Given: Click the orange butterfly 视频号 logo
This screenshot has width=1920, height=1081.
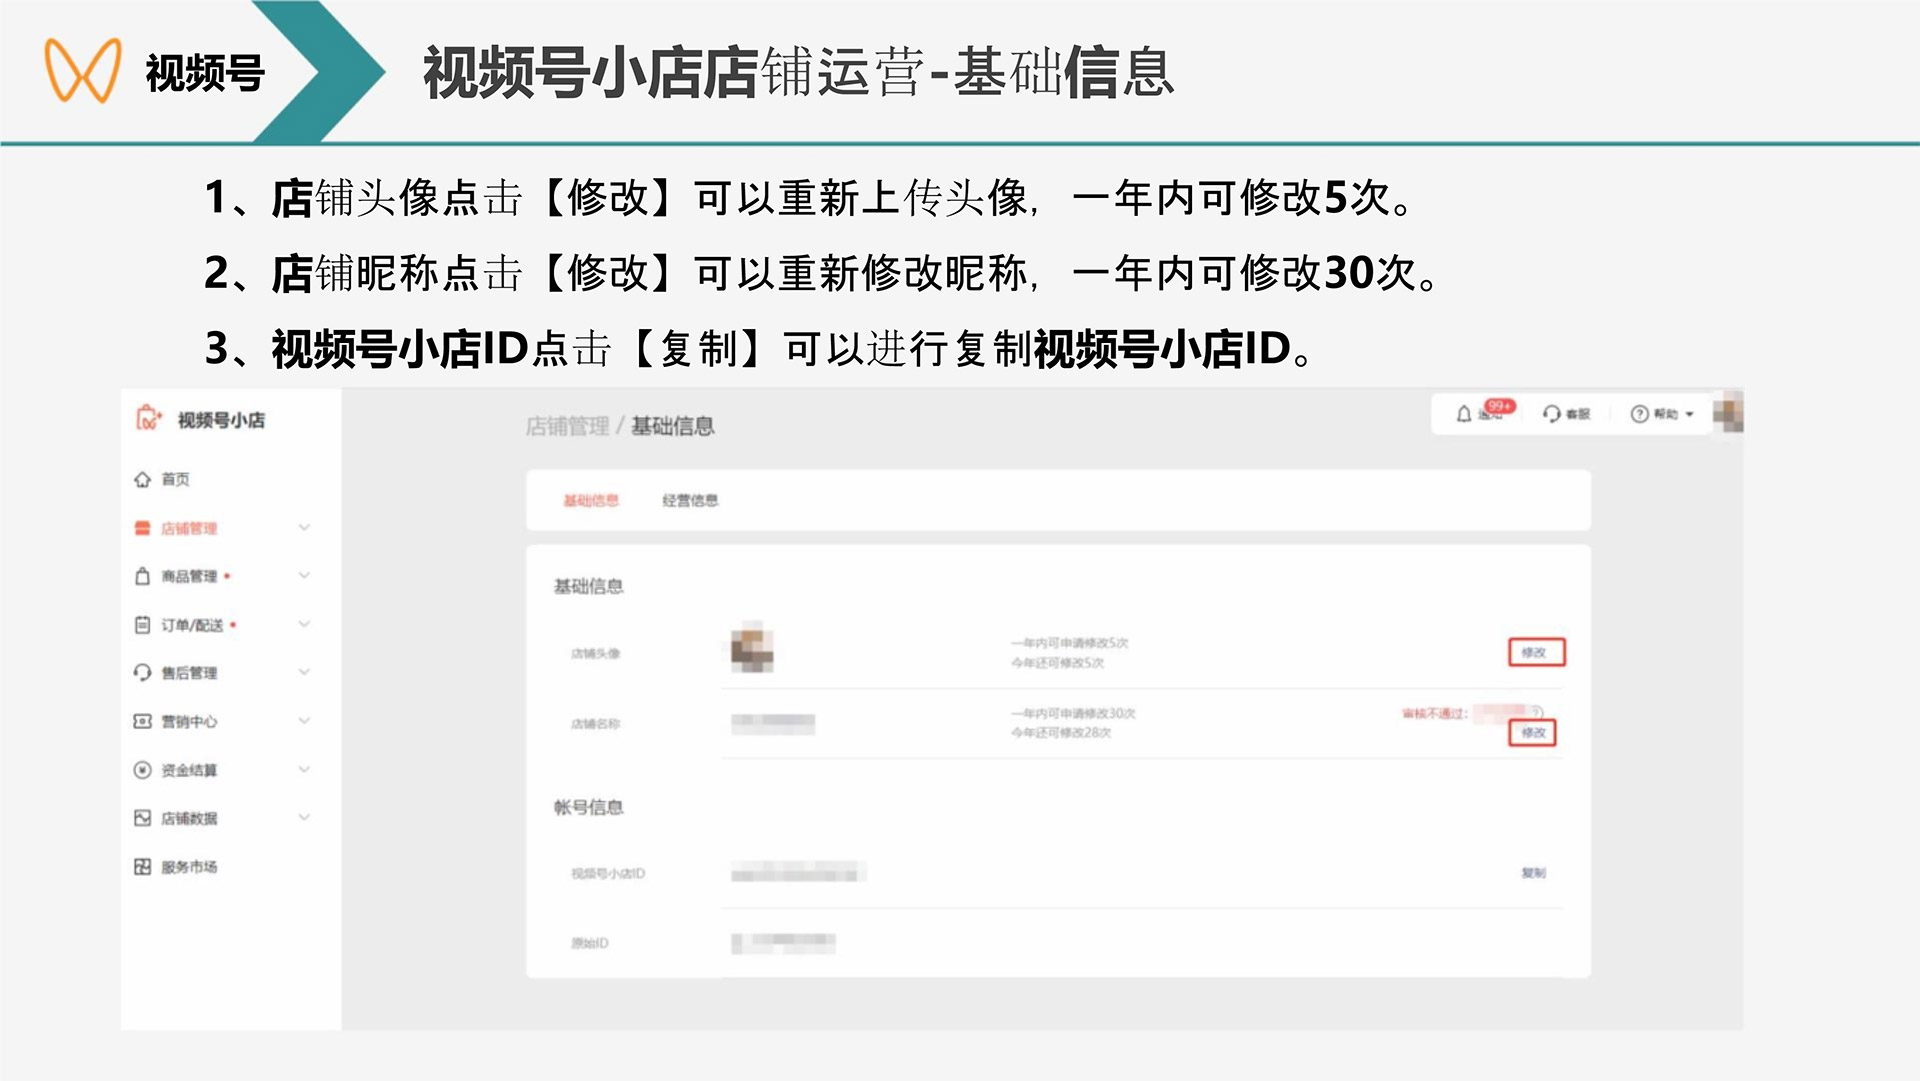Looking at the screenshot, I should pos(83,71).
